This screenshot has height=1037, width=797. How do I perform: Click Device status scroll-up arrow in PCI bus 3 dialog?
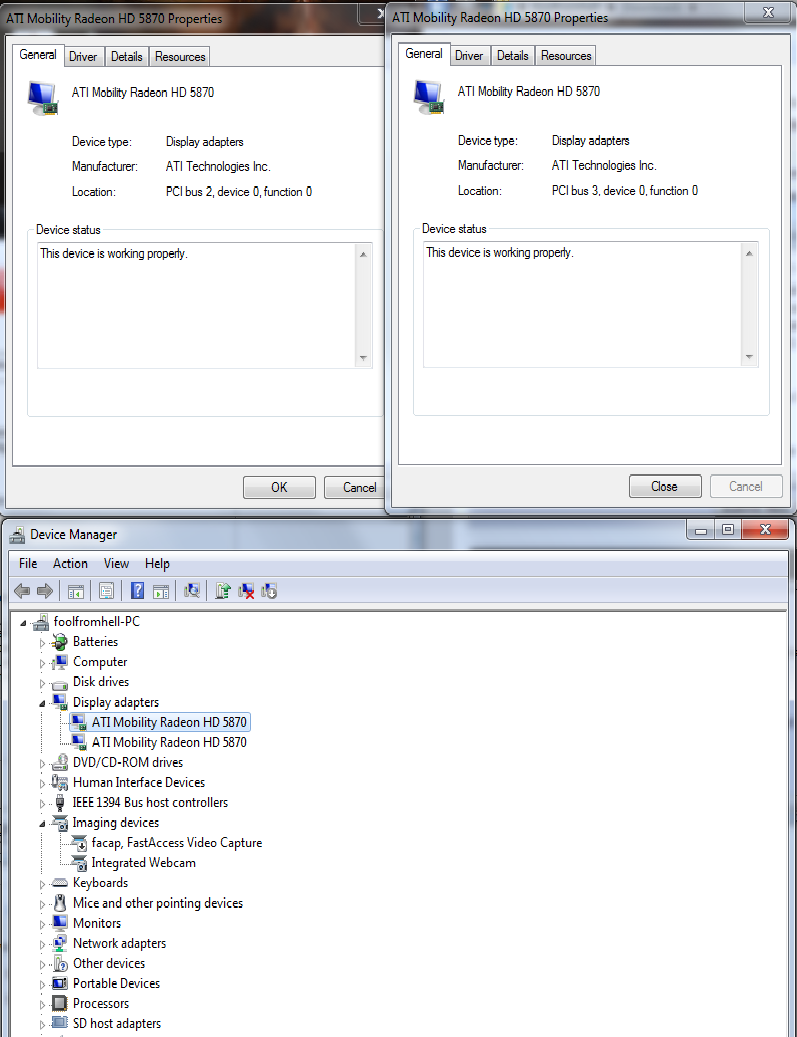point(749,253)
